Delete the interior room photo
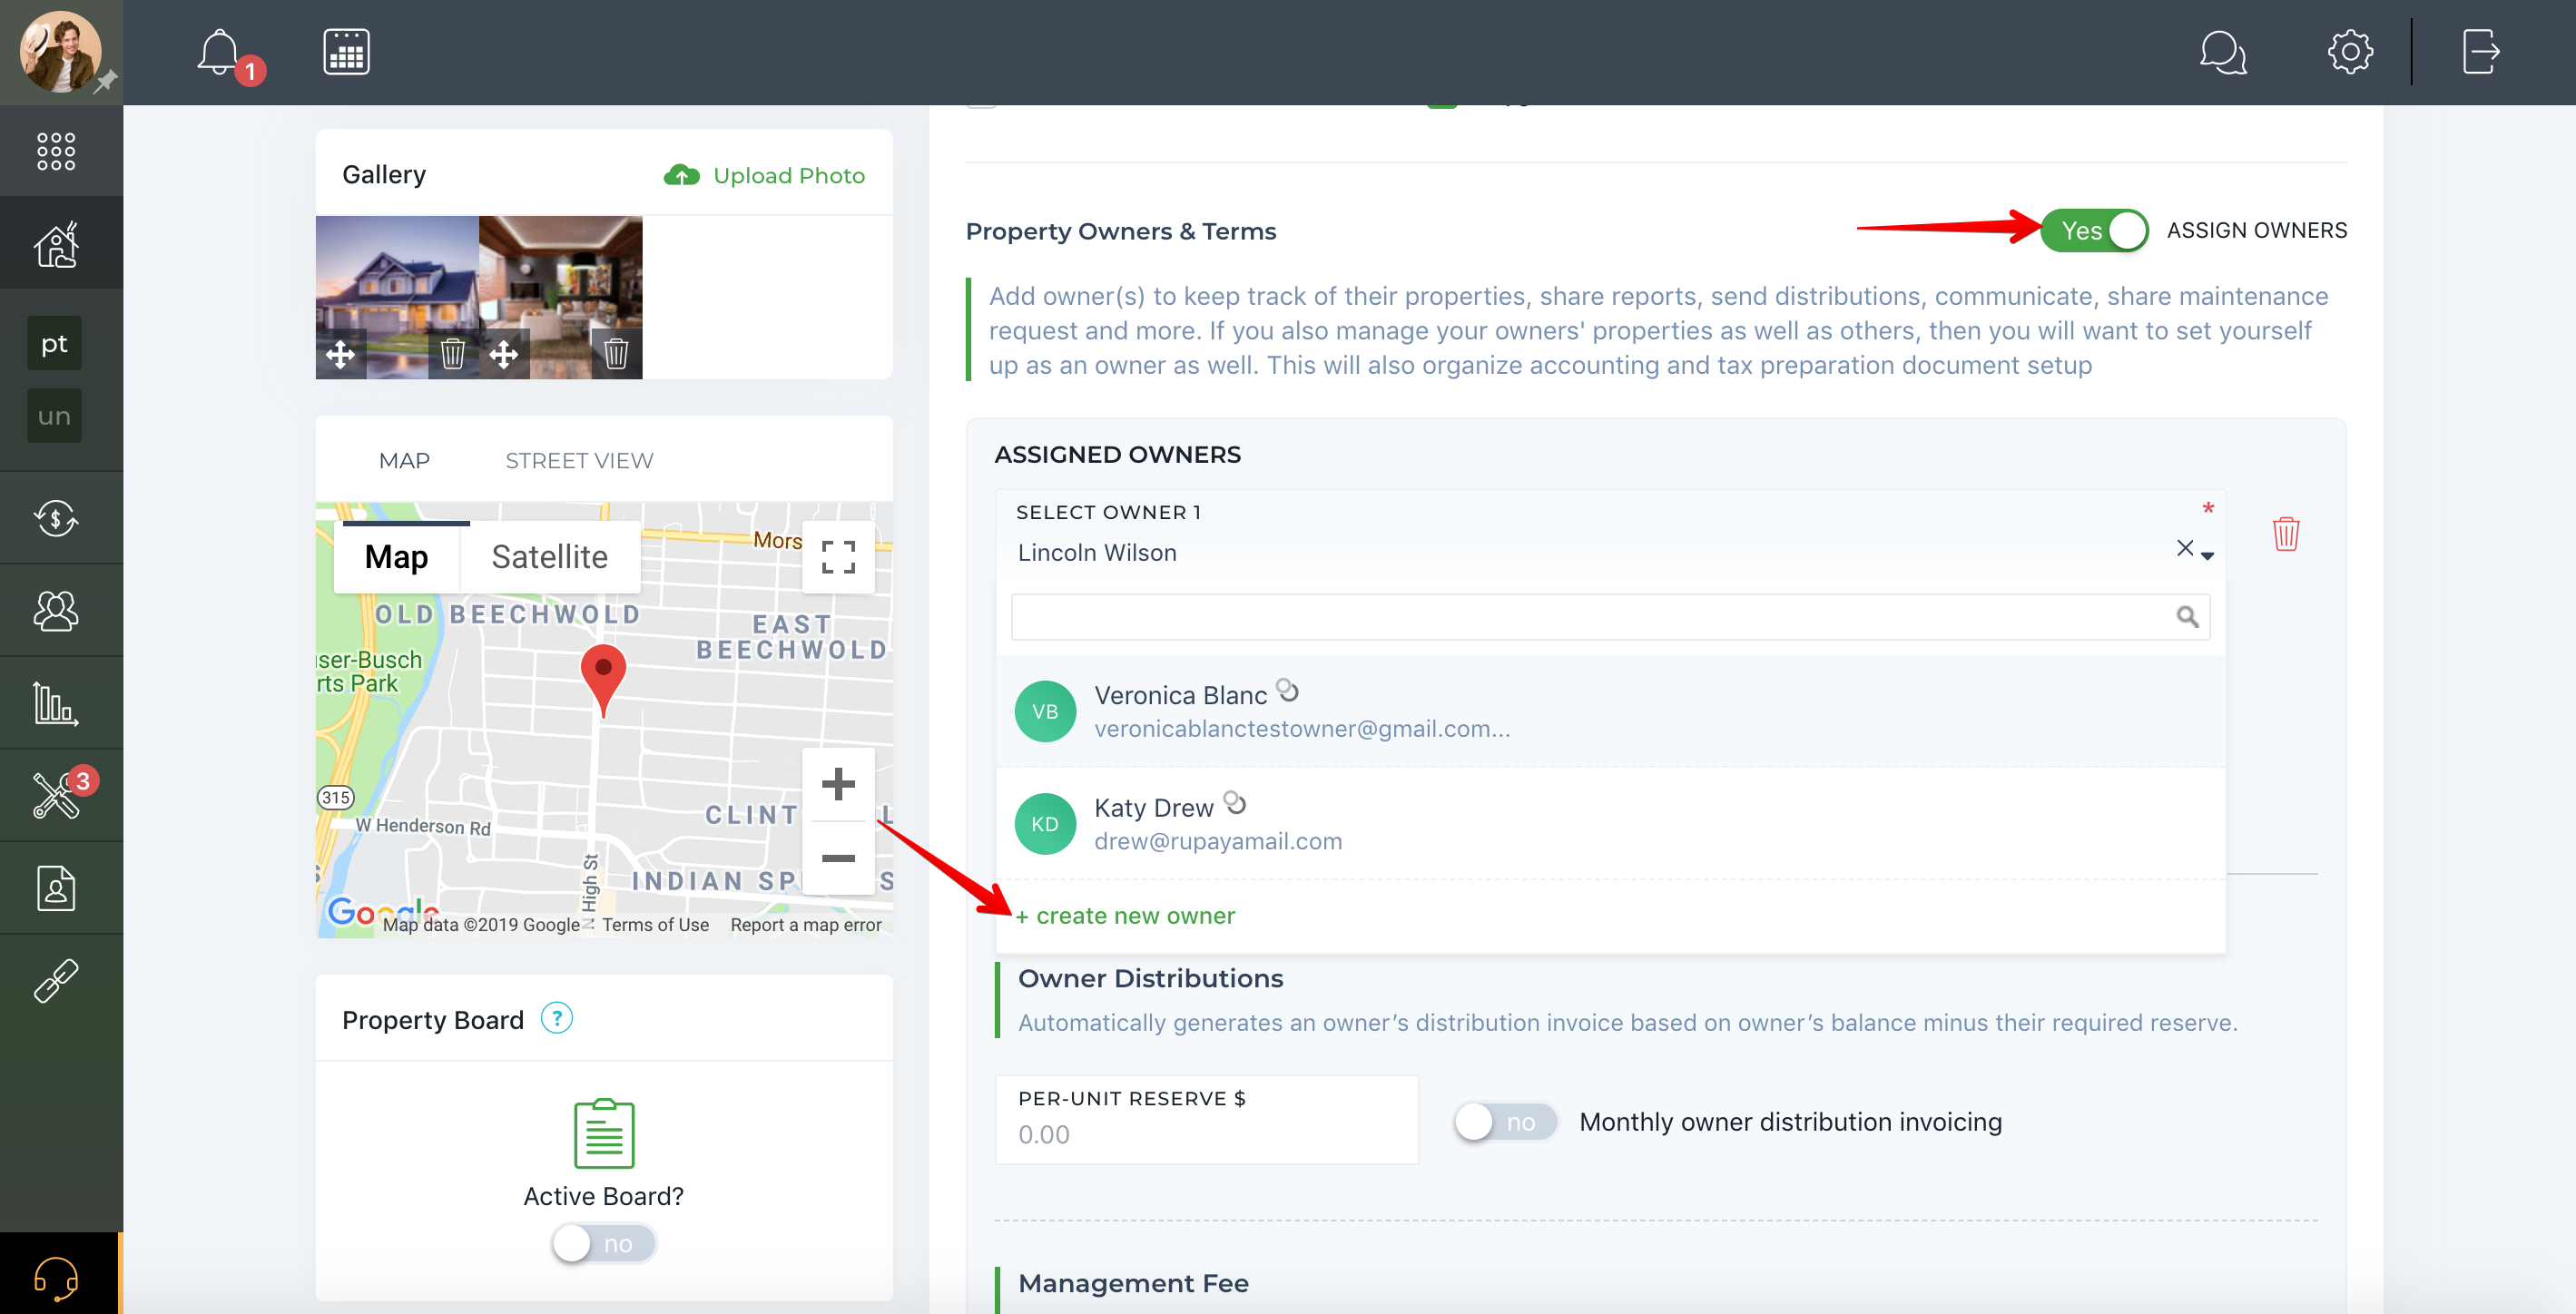2576x1314 pixels. click(x=616, y=354)
